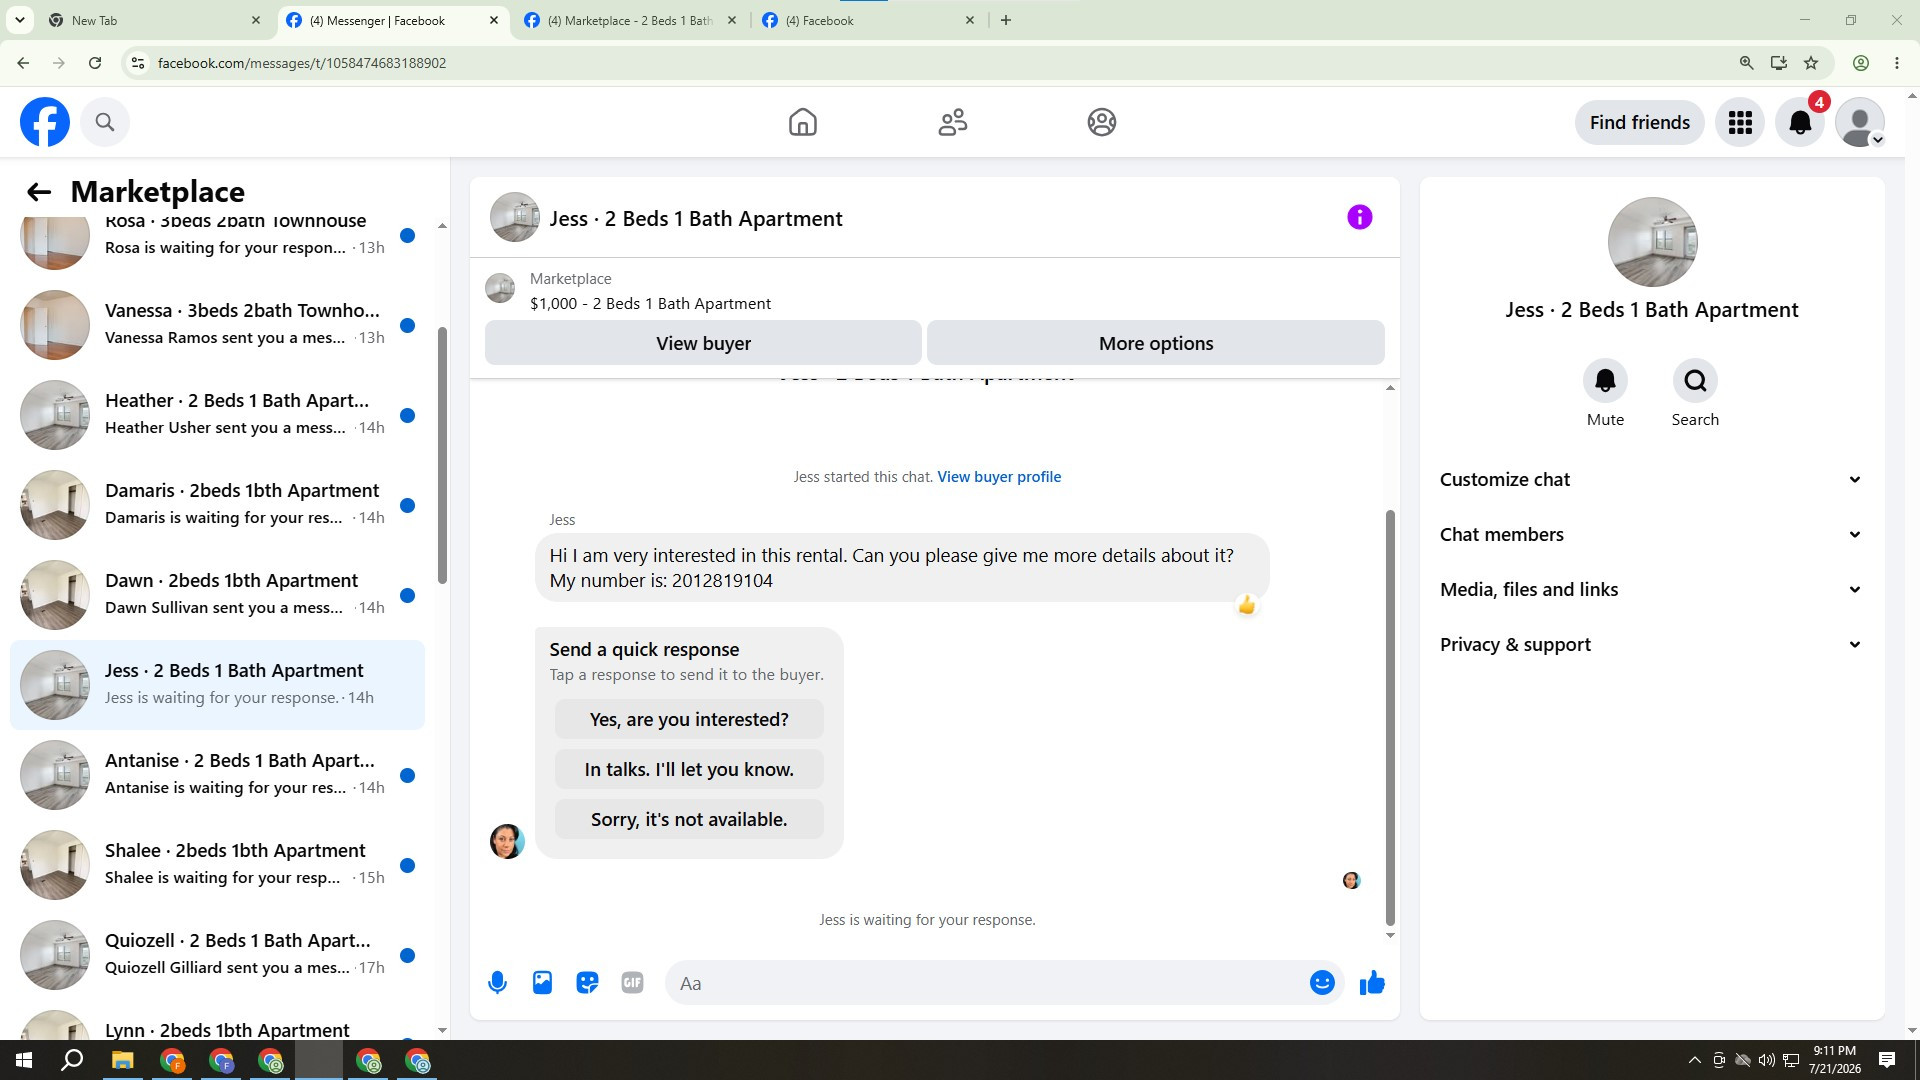Open Heather 2 Beds 1 Bath chat
Screen dimensions: 1920x1080
[217, 415]
